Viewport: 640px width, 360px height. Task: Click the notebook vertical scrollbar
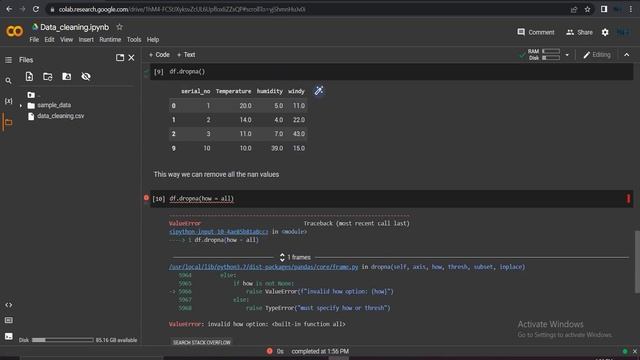(637, 262)
